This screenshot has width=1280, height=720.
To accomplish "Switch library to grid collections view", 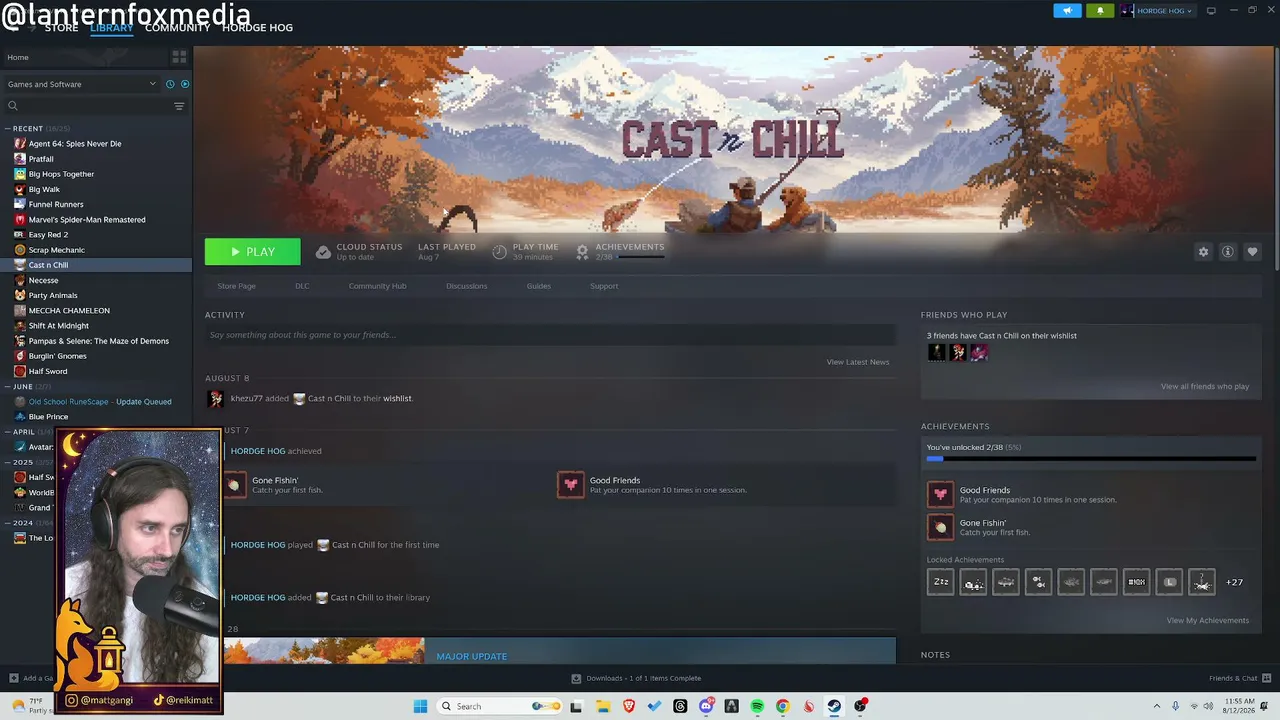I will [x=179, y=57].
